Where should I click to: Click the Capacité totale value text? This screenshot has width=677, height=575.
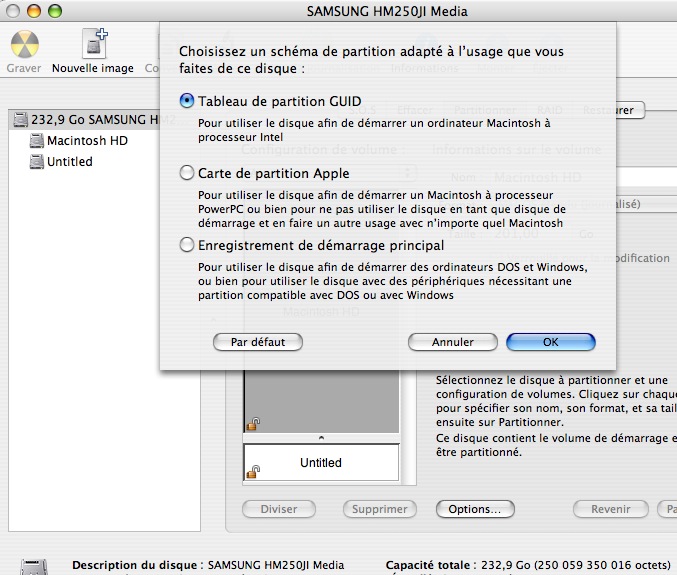coord(576,565)
